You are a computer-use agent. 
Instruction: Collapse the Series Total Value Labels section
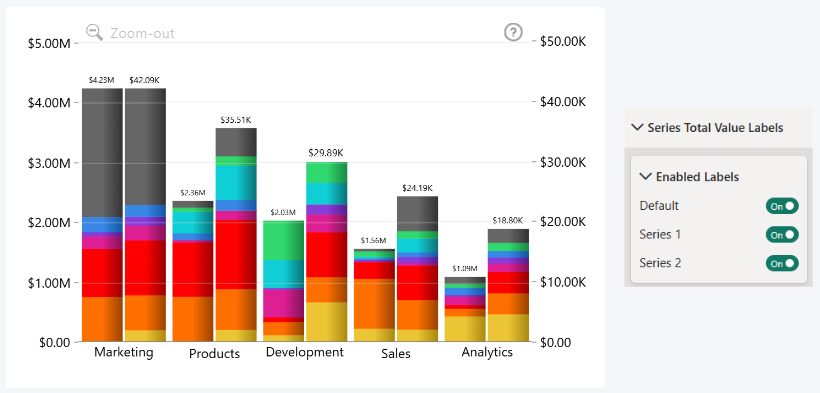click(x=637, y=127)
